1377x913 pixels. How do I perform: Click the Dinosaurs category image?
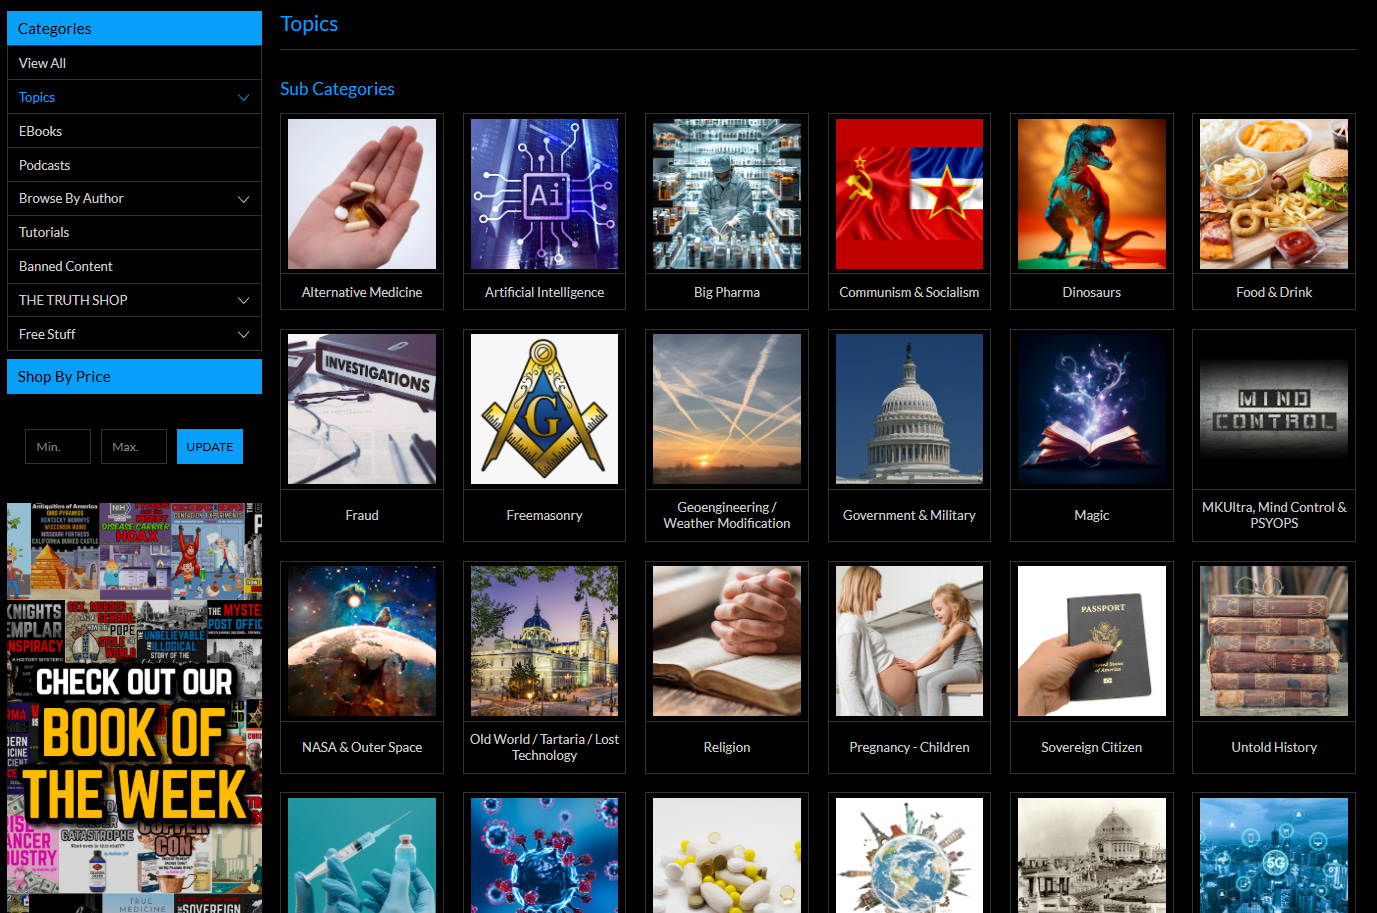(x=1092, y=194)
